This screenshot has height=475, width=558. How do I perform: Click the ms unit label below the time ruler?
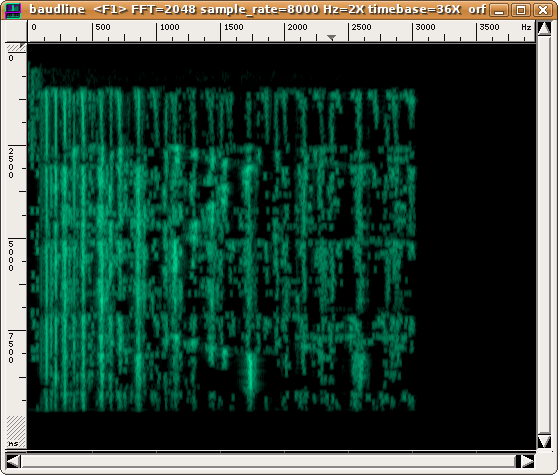pos(13,443)
